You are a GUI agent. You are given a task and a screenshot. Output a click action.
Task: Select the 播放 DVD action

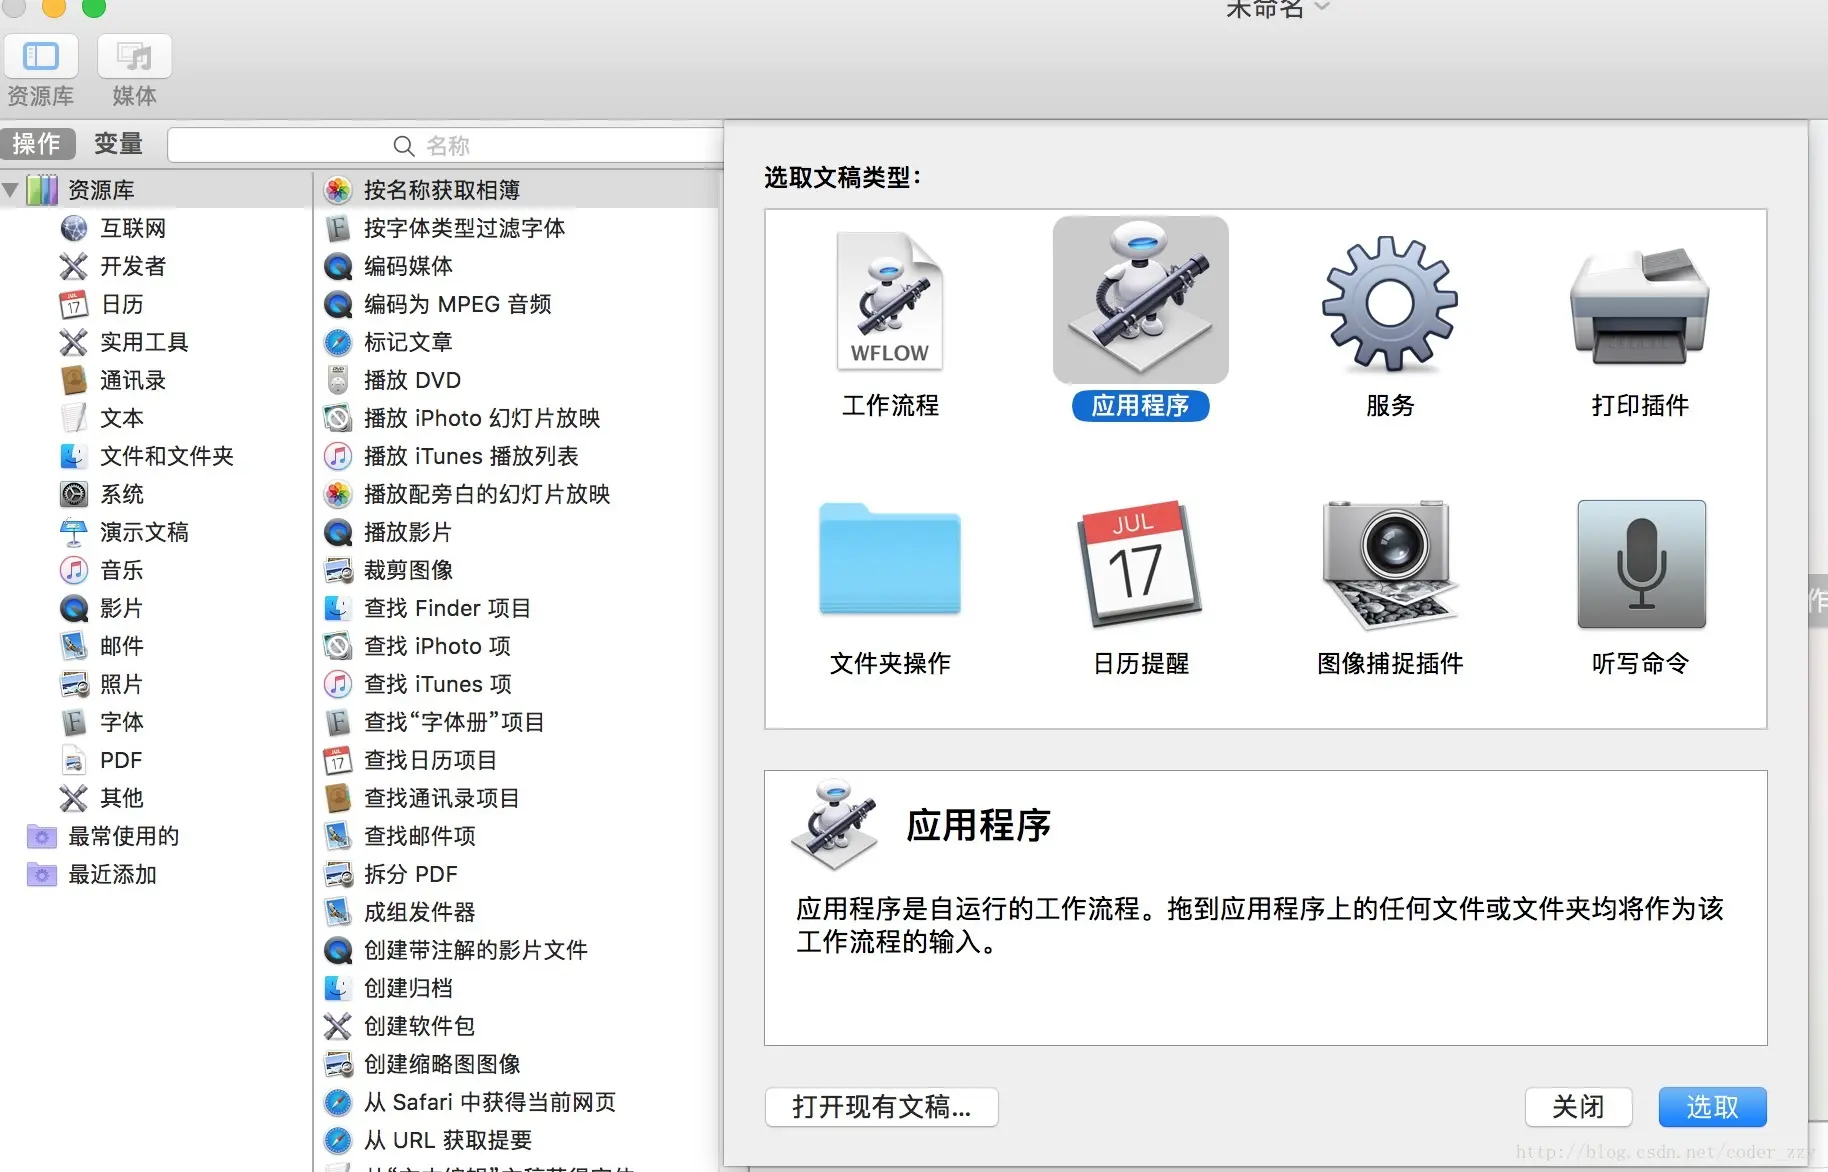(x=411, y=380)
